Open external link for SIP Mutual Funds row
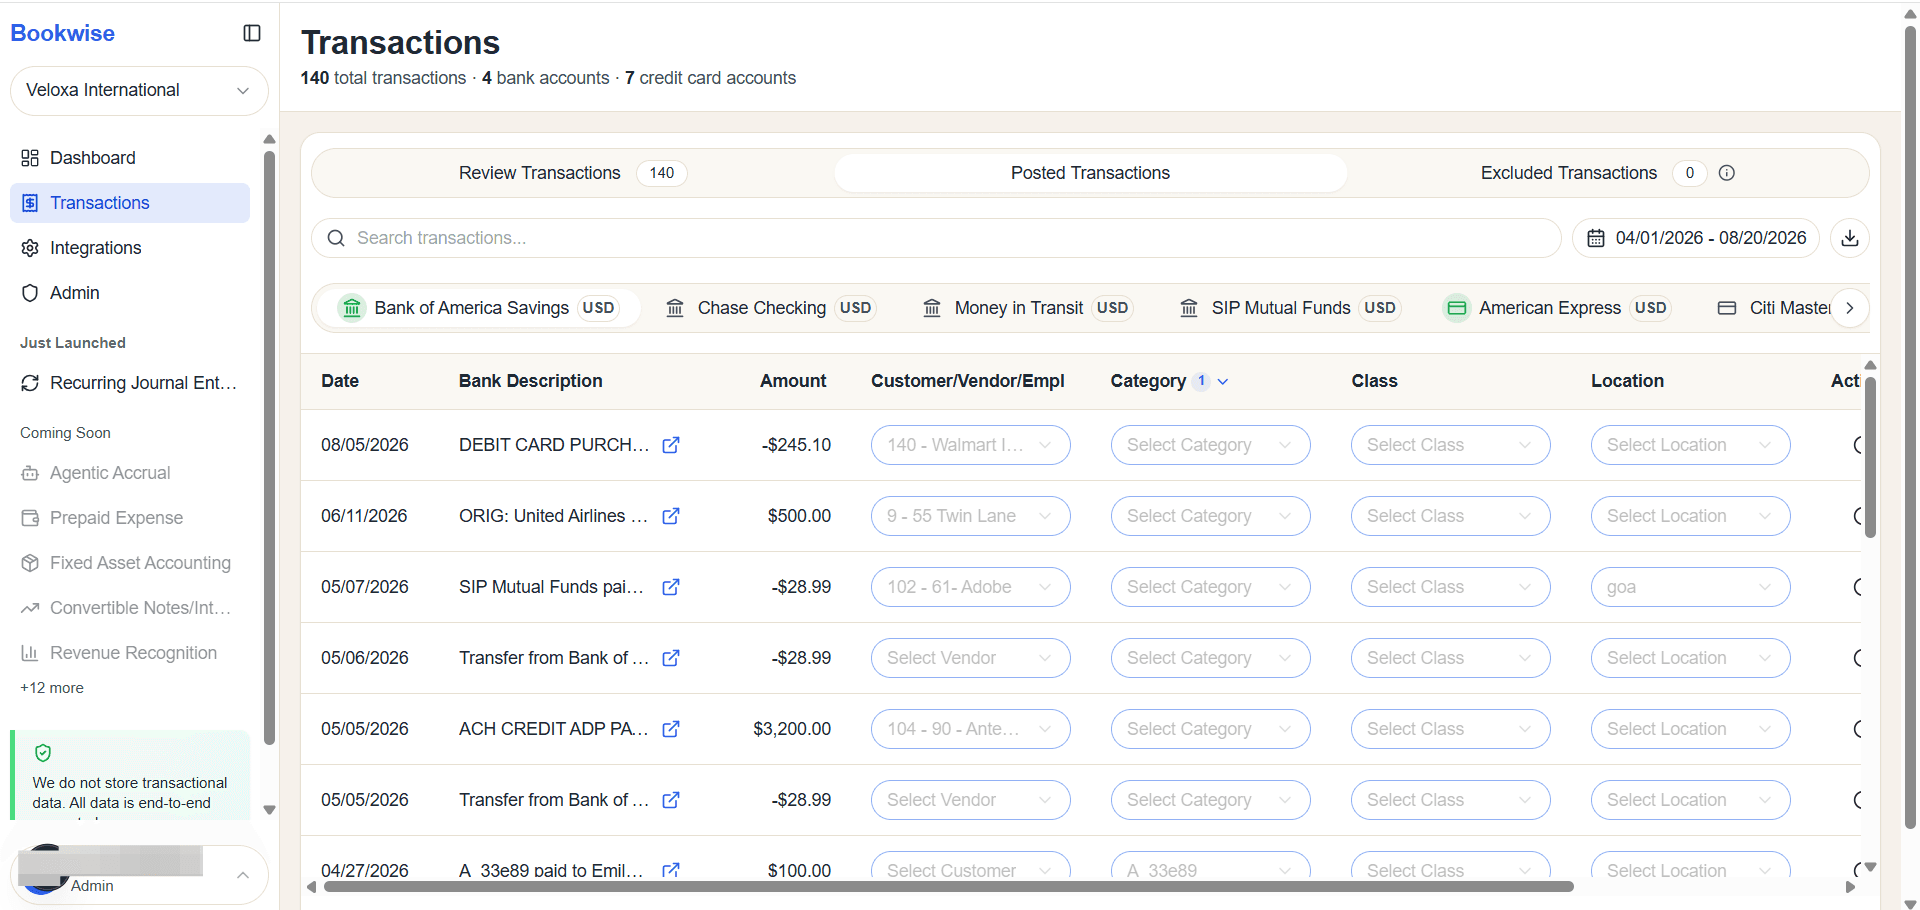Image resolution: width=1920 pixels, height=910 pixels. (671, 587)
